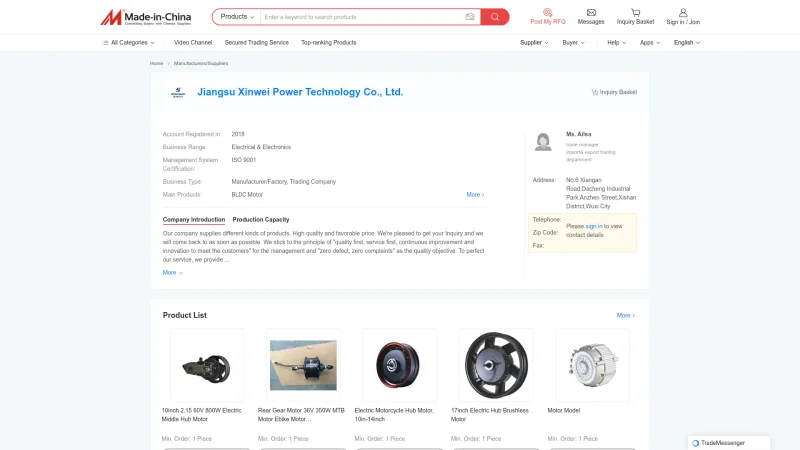Image resolution: width=800 pixels, height=450 pixels.
Task: Open Manufacturers/Suppliers breadcrumb link
Action: pos(201,63)
